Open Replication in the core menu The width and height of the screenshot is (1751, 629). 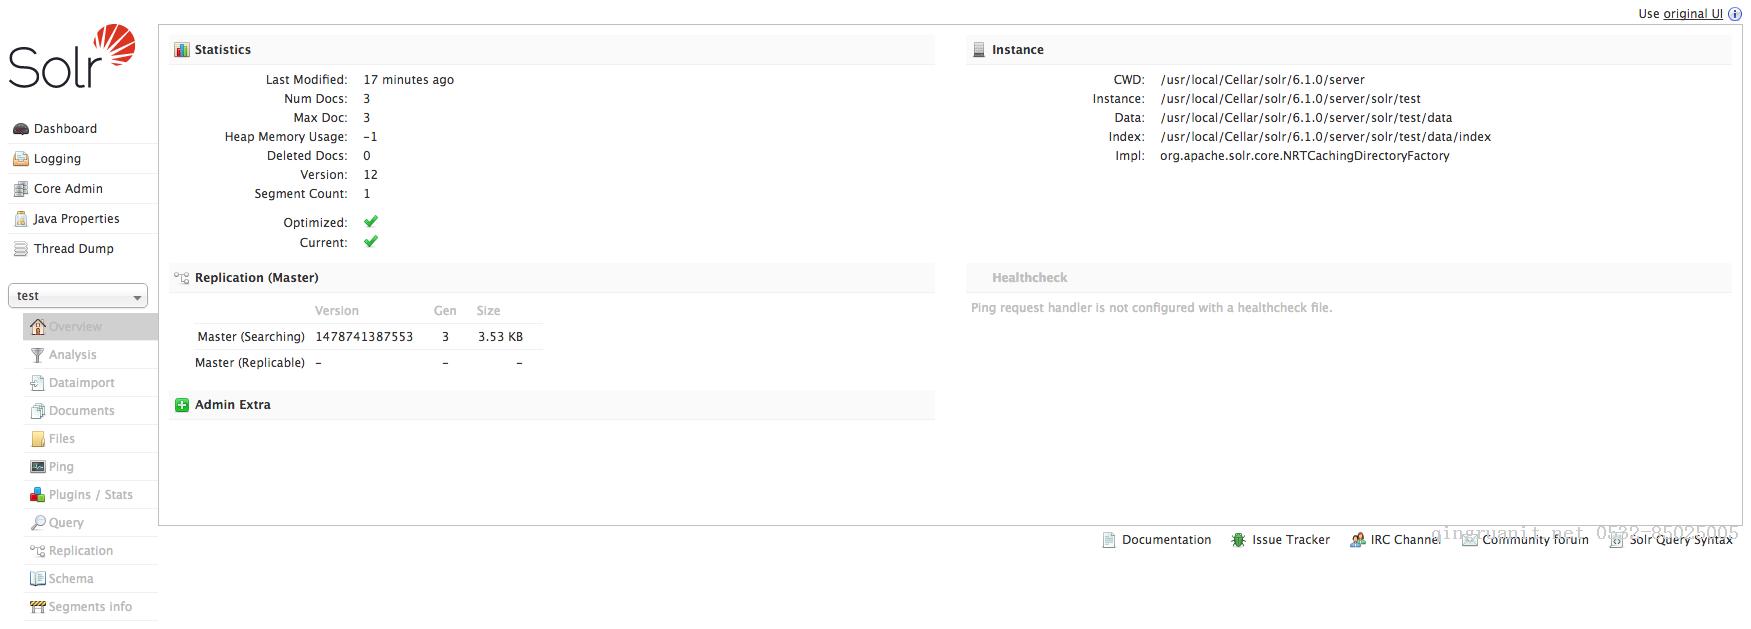point(80,551)
